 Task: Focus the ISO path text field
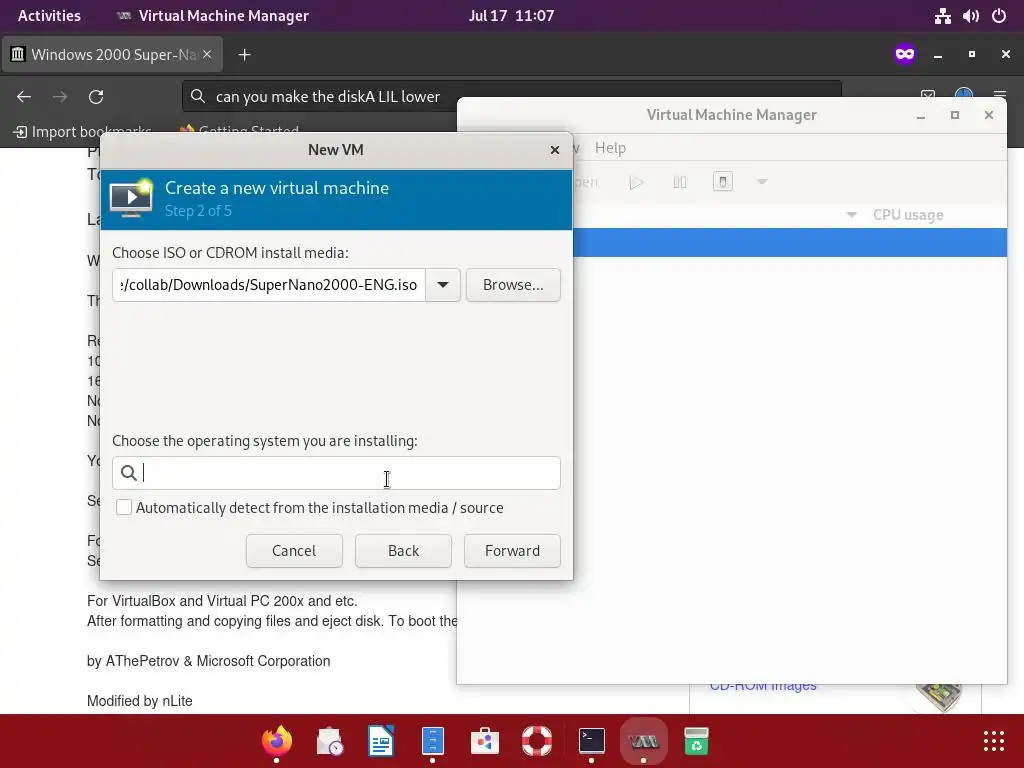pos(269,285)
